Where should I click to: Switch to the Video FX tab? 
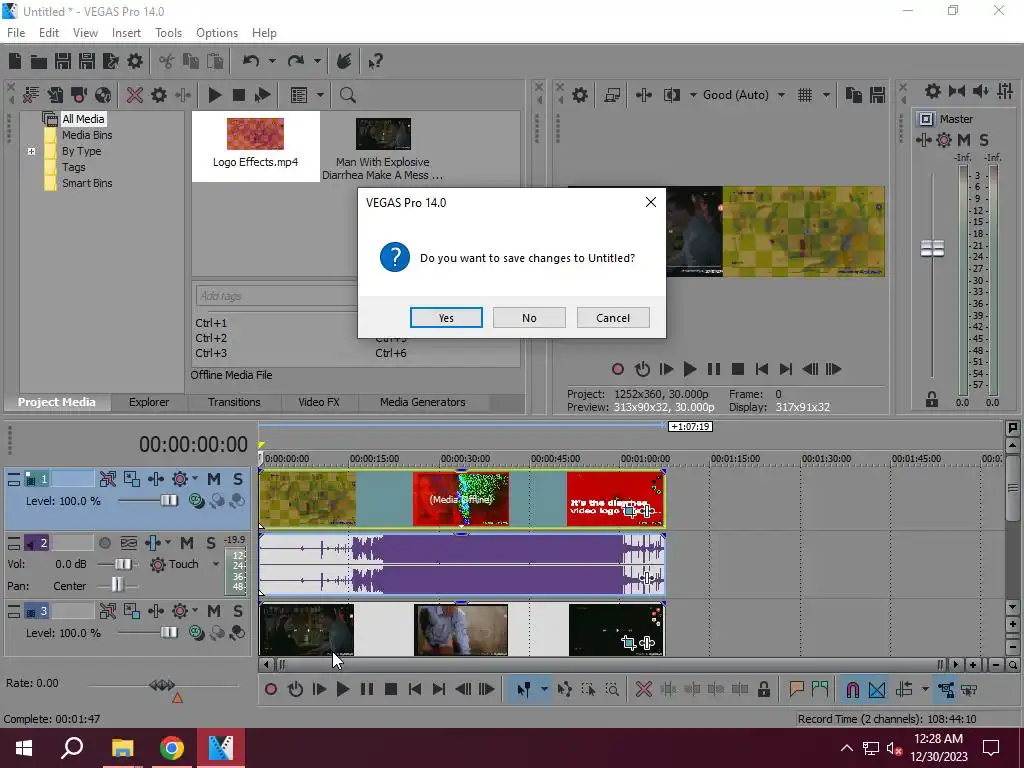pos(319,402)
